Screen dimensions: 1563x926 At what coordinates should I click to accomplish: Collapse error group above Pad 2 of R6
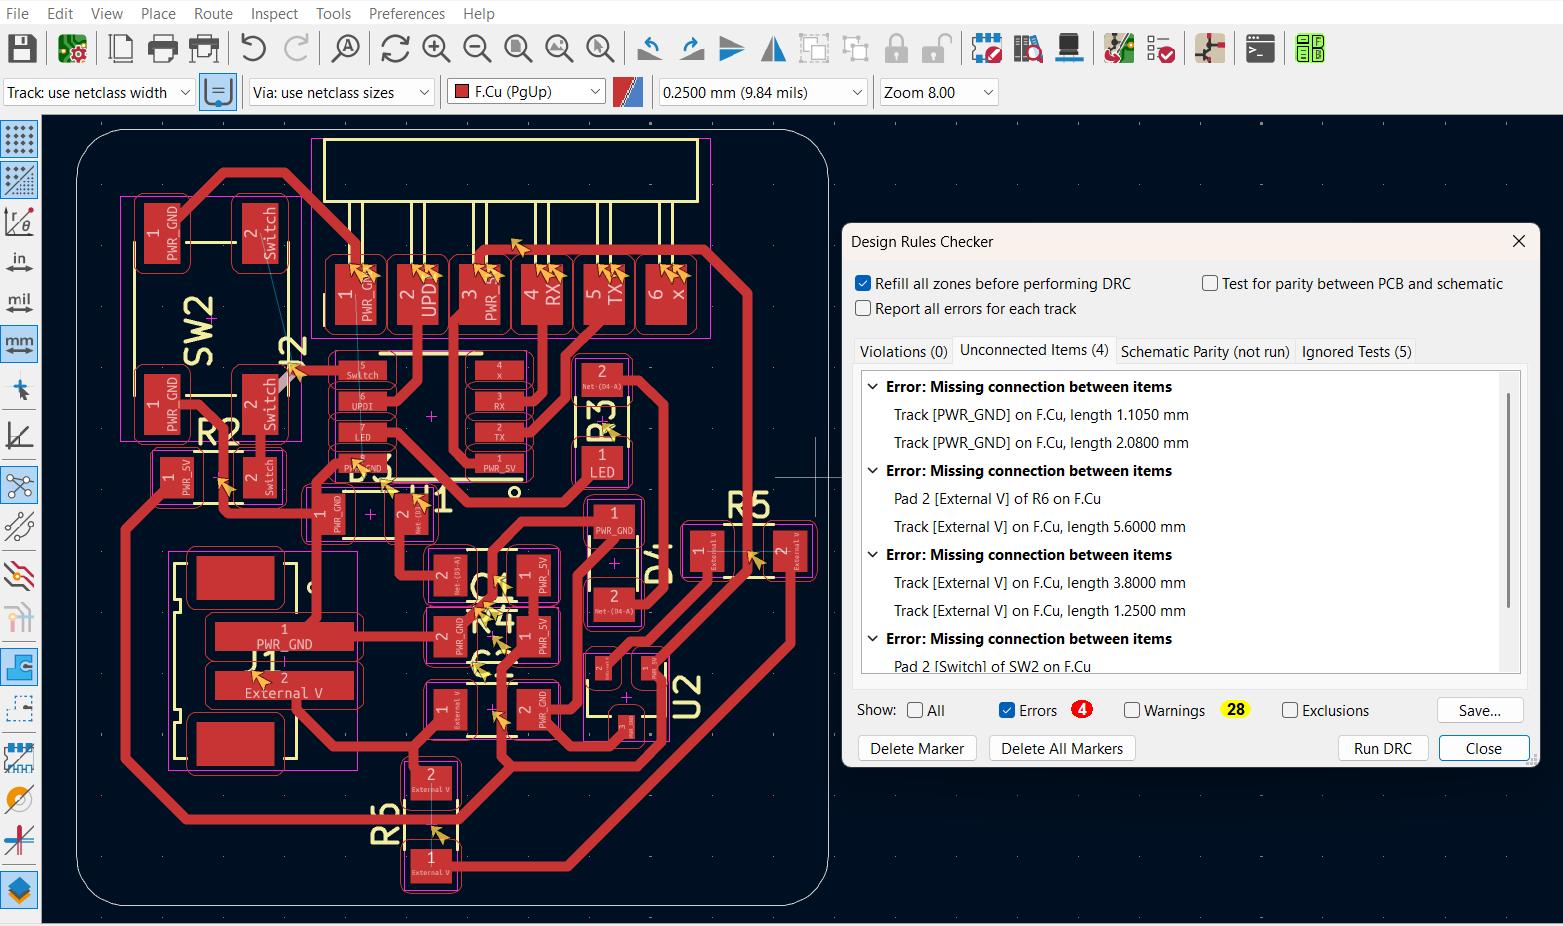pyautogui.click(x=873, y=470)
